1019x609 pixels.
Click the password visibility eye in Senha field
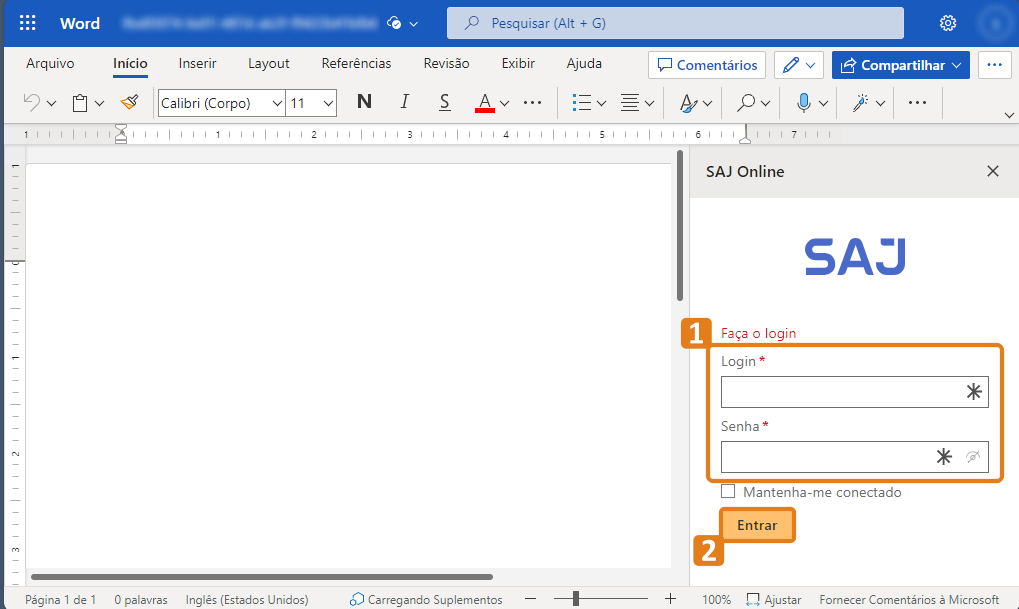(974, 457)
